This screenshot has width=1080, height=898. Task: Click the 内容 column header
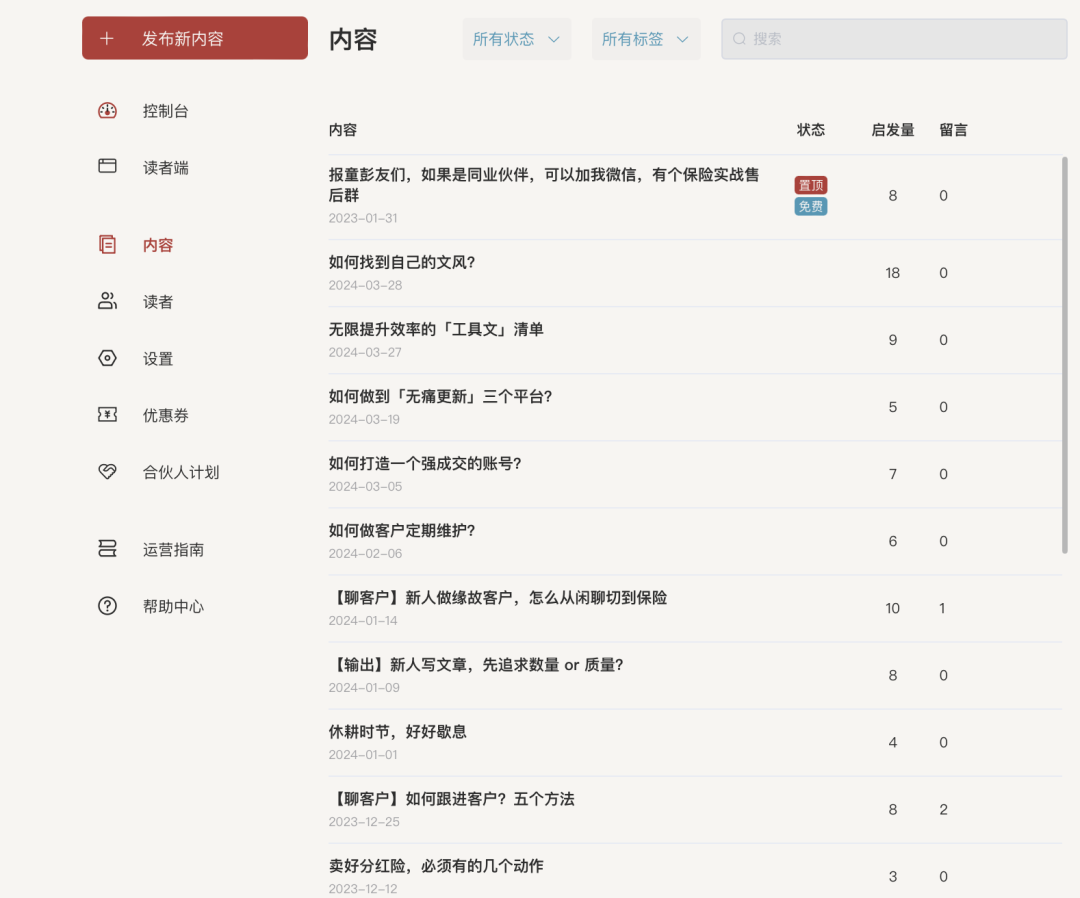tap(342, 129)
